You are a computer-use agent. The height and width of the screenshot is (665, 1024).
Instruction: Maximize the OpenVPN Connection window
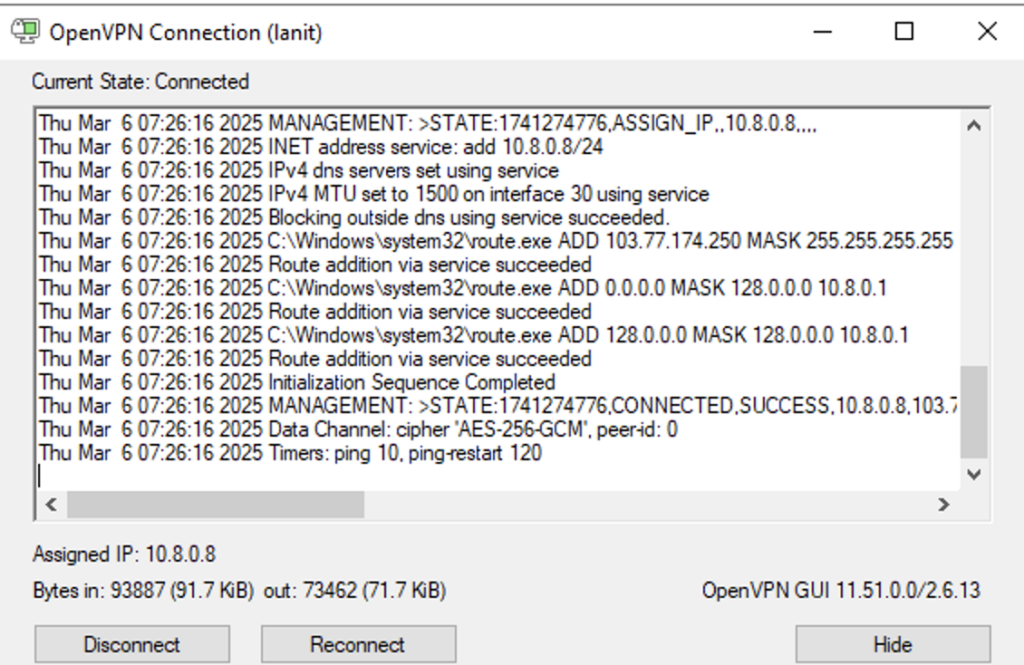[x=904, y=31]
